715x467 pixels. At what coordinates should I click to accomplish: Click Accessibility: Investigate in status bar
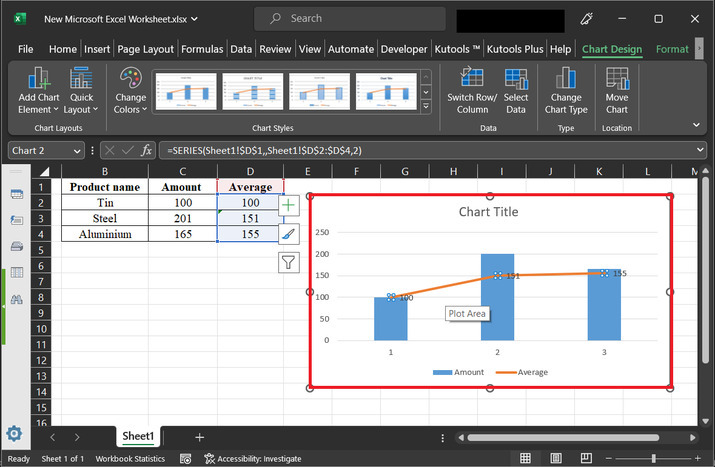(253, 459)
